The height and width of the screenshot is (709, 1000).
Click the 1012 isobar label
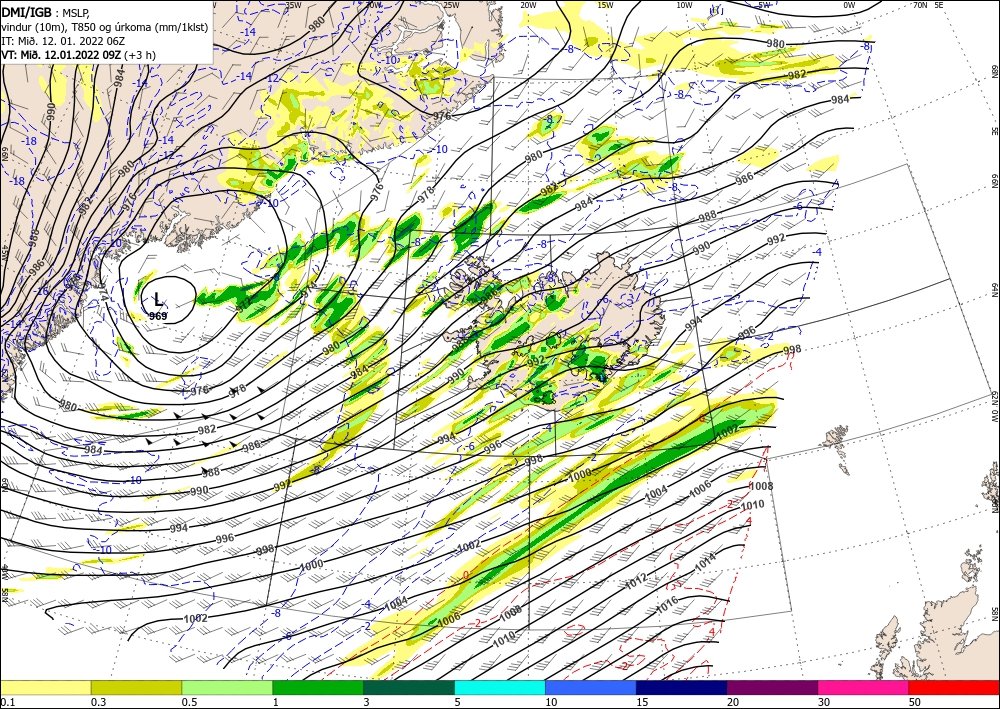[636, 581]
